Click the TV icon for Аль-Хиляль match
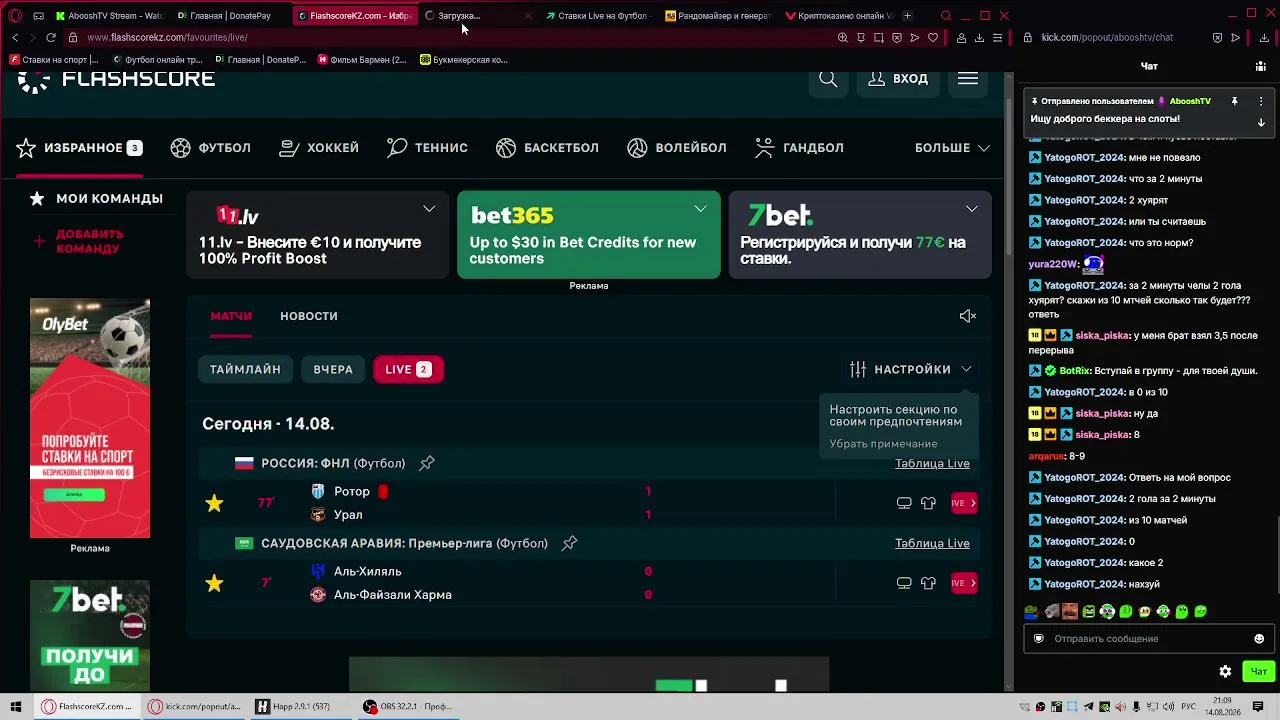 point(904,583)
